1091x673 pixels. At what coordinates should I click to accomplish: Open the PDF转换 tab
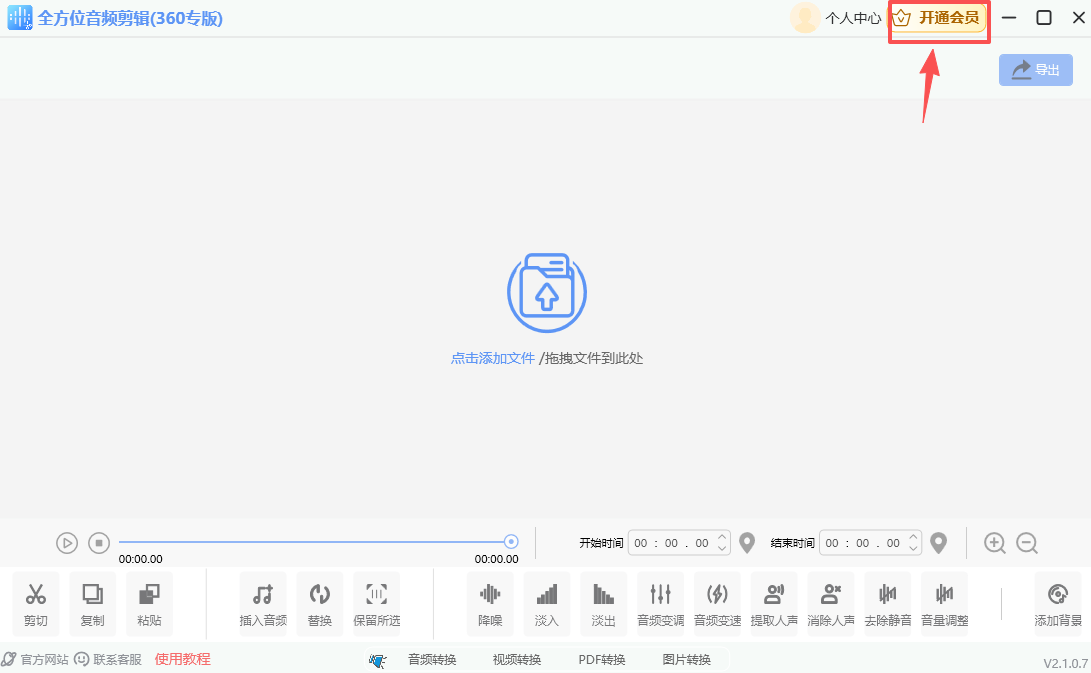click(x=601, y=660)
